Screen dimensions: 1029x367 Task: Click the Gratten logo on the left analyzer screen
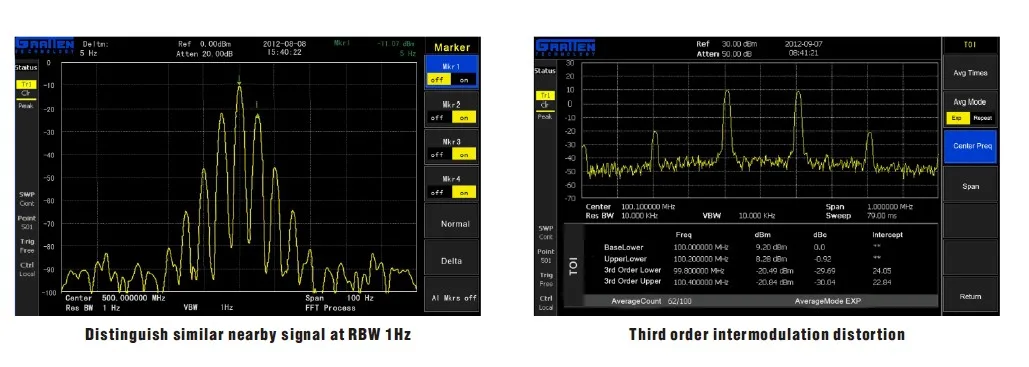tap(44, 45)
